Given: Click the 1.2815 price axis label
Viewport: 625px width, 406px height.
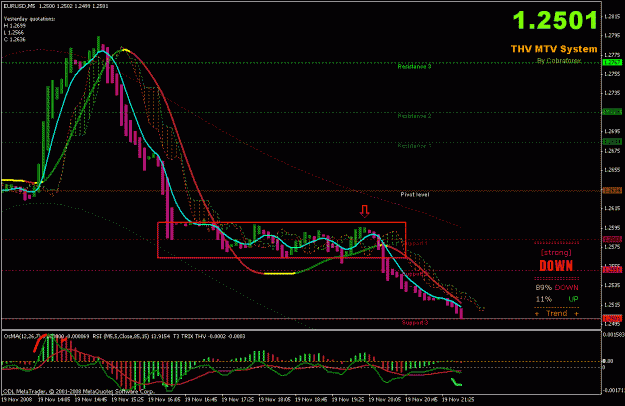Looking at the screenshot, I should pos(613,16).
